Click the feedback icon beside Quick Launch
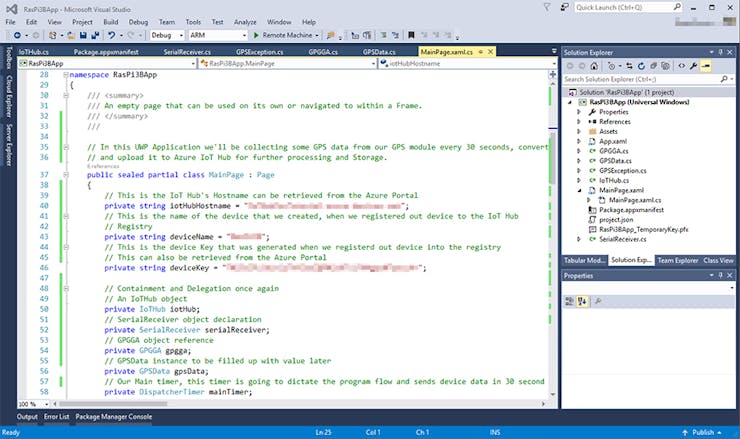The height and width of the screenshot is (439, 740). pyautogui.click(x=564, y=8)
